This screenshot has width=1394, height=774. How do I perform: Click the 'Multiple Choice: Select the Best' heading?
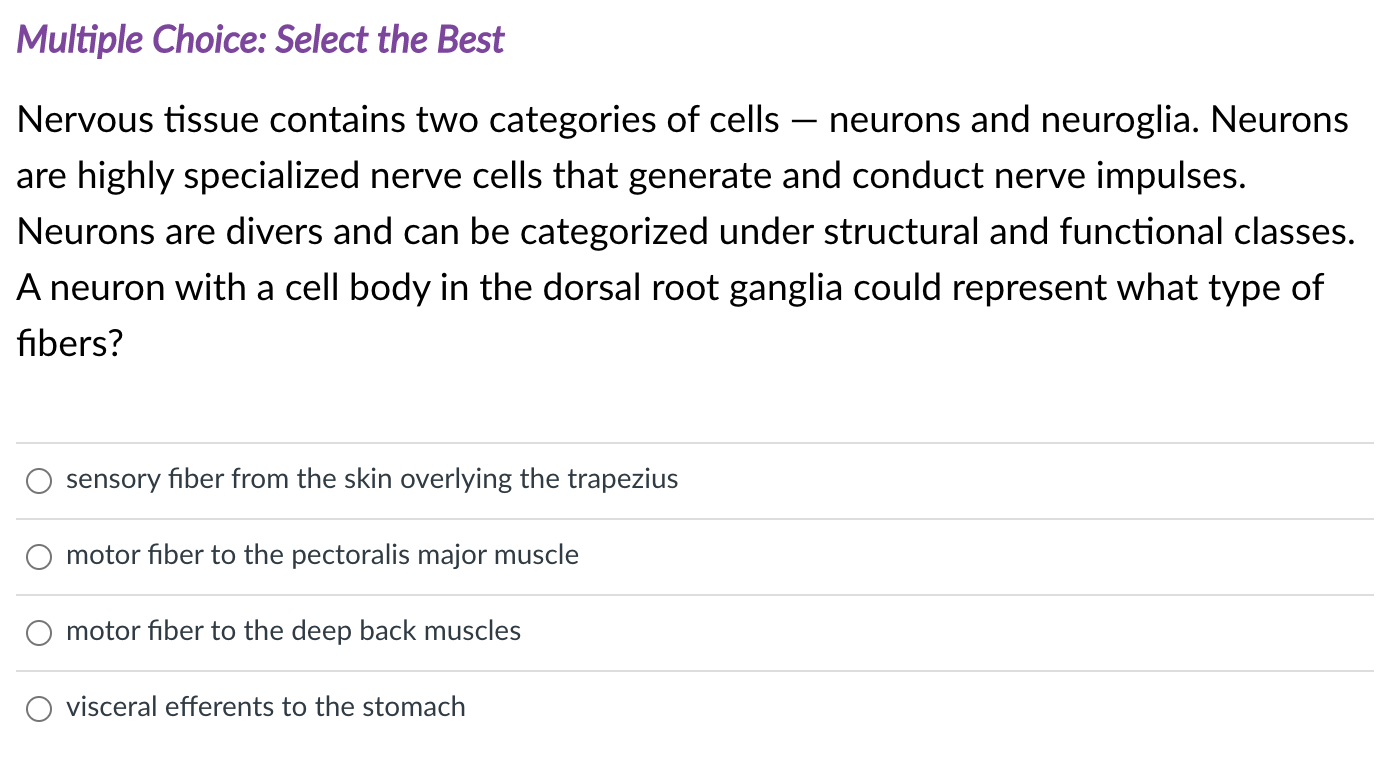point(260,39)
